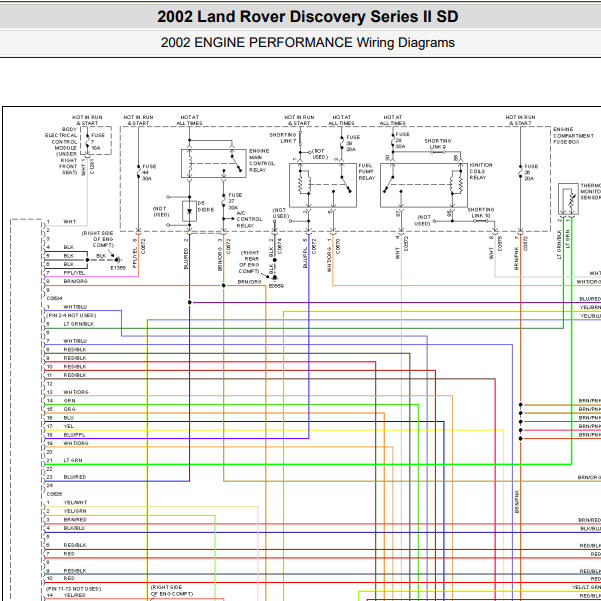Click the 'A/C CONTROL RELAY' label
Viewport: 601px width, 601px height.
249,219
